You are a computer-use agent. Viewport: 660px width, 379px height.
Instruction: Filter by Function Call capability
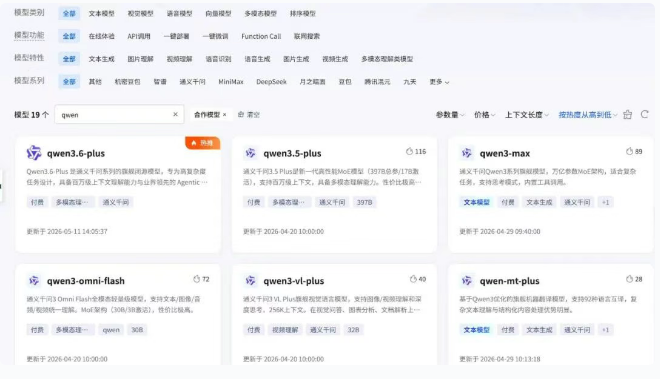pos(261,36)
